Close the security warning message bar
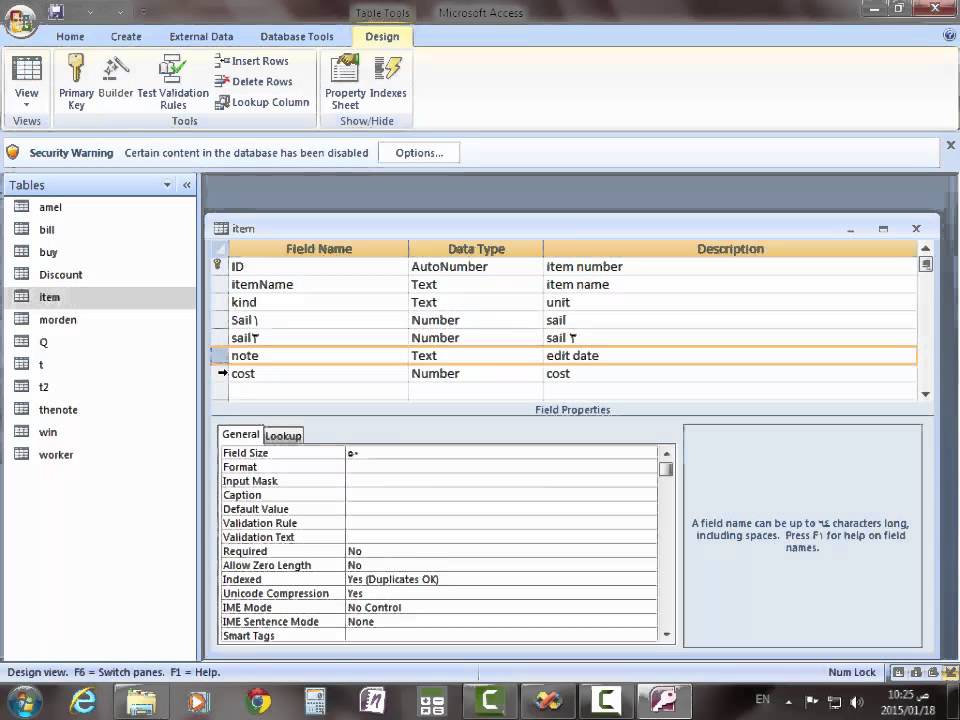Viewport: 960px width, 720px height. click(950, 146)
